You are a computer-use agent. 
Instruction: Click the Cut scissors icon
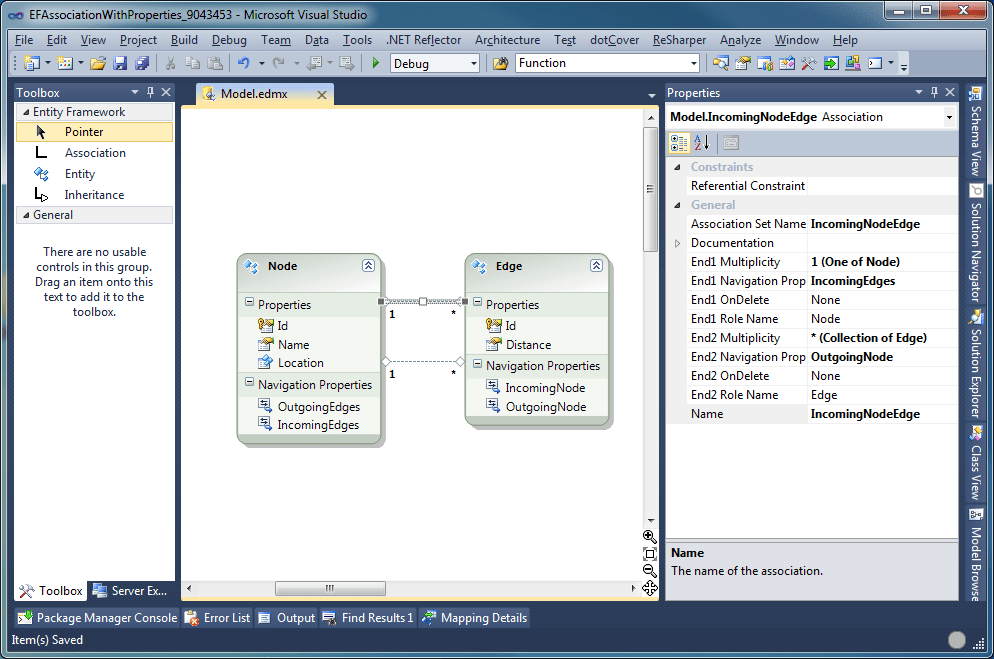[x=170, y=63]
